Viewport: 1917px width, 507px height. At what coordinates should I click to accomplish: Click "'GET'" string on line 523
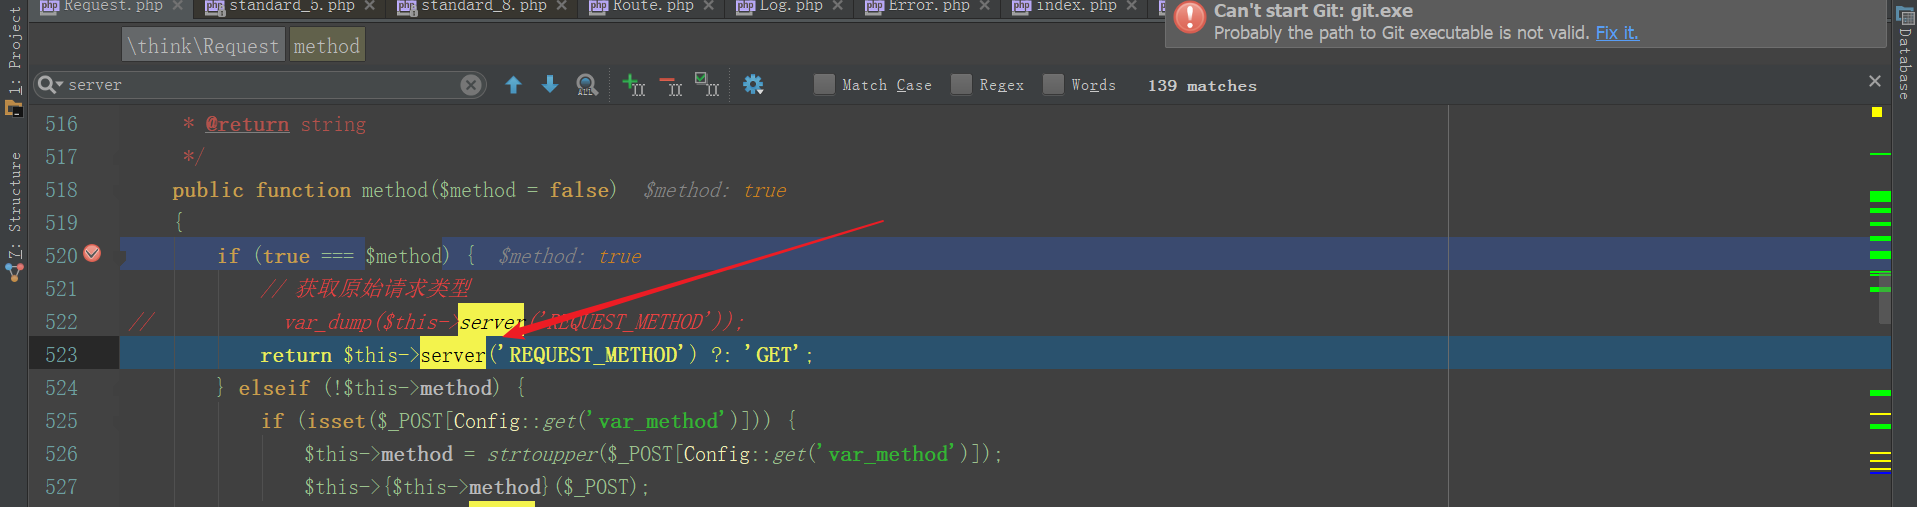774,355
